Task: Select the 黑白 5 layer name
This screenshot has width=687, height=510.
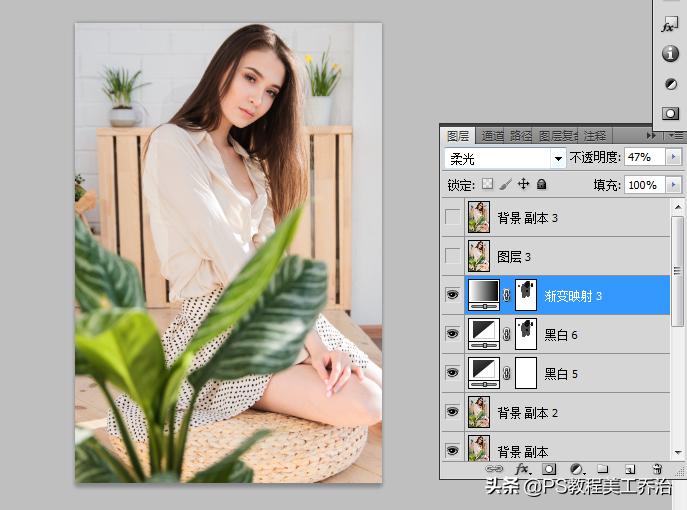Action: 560,374
